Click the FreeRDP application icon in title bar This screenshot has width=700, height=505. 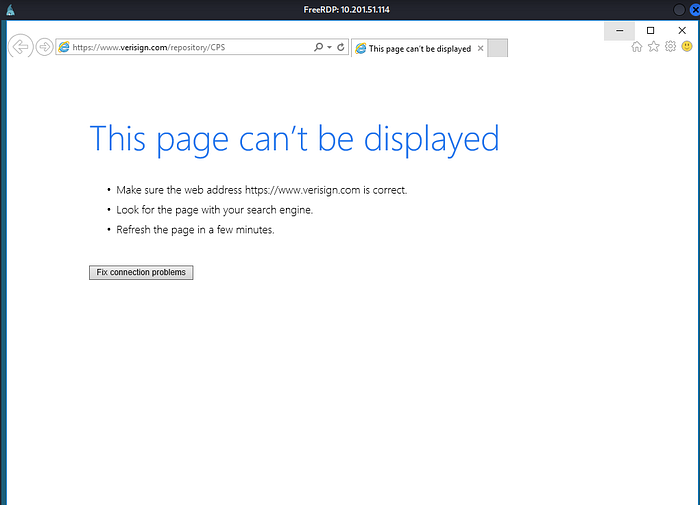10,10
